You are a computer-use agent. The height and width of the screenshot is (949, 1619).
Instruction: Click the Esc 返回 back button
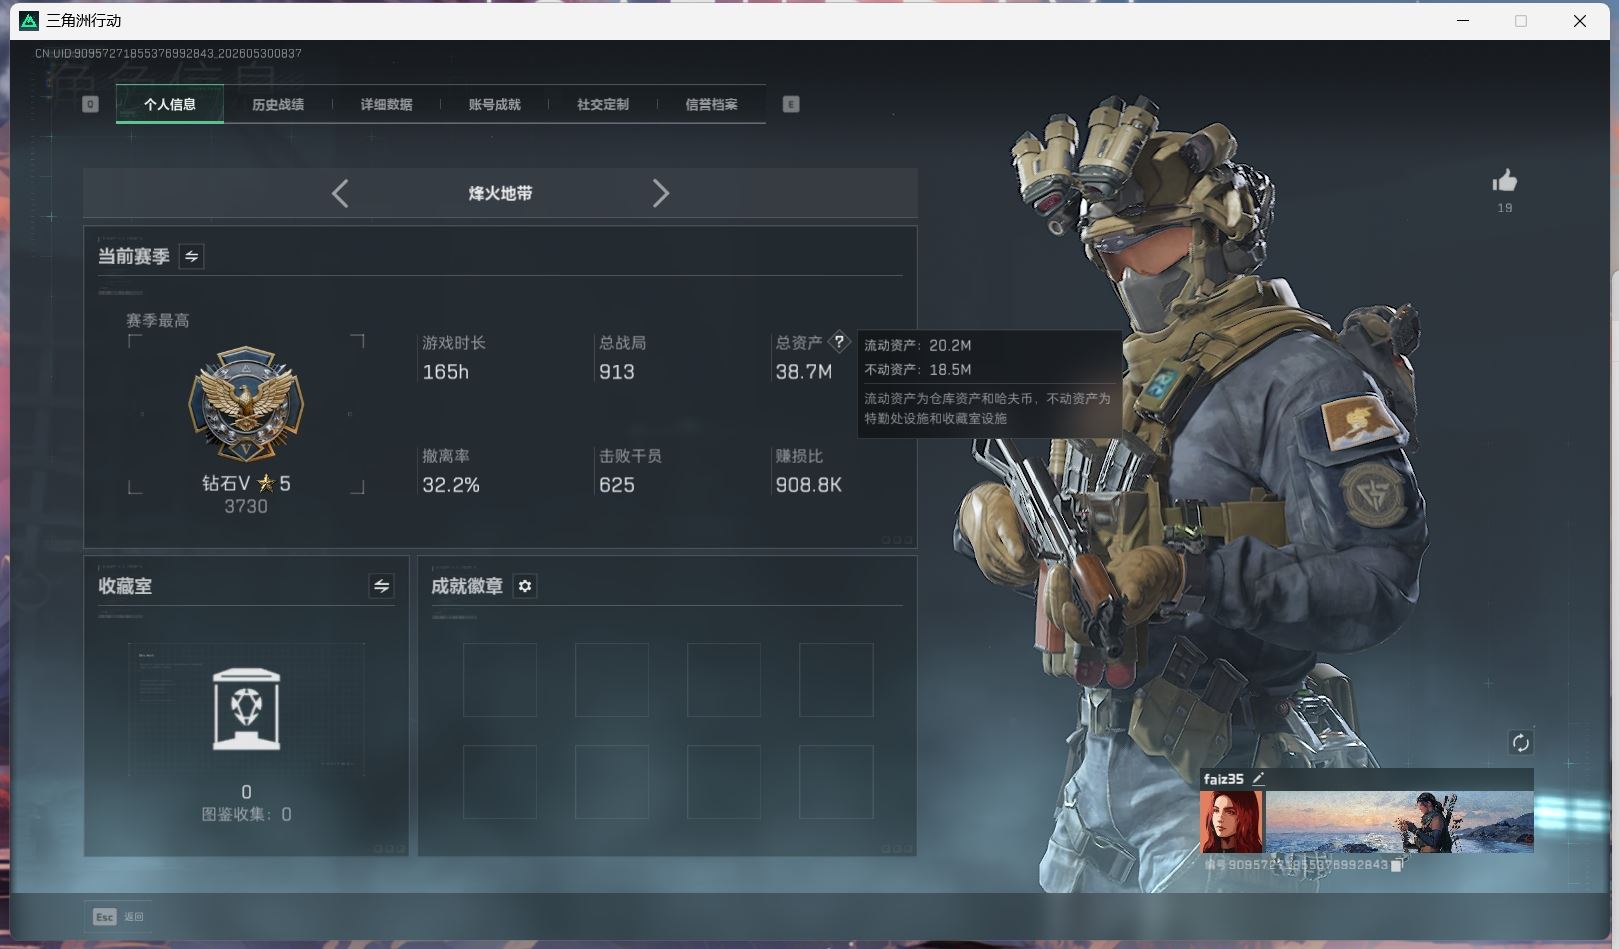coord(118,916)
